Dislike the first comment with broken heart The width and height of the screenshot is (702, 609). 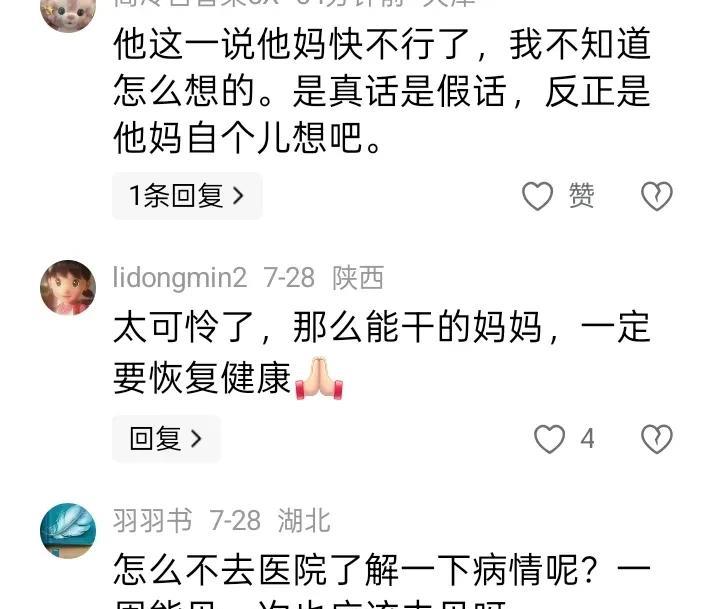657,196
